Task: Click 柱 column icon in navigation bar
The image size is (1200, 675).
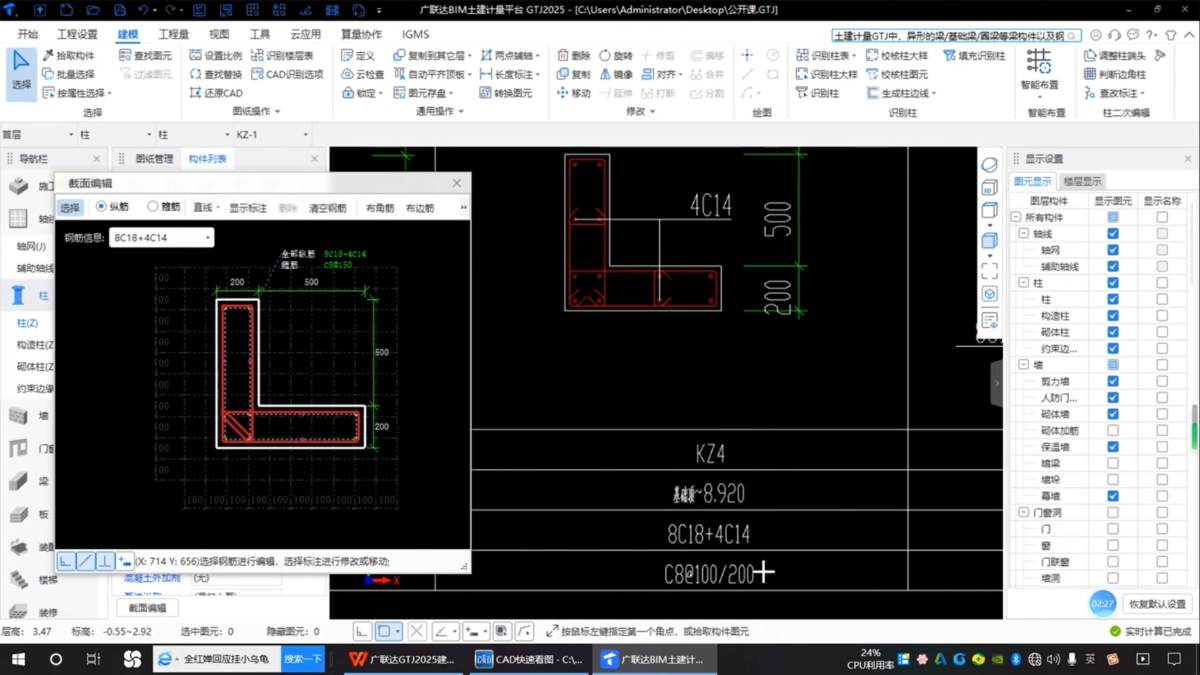Action: click(18, 295)
